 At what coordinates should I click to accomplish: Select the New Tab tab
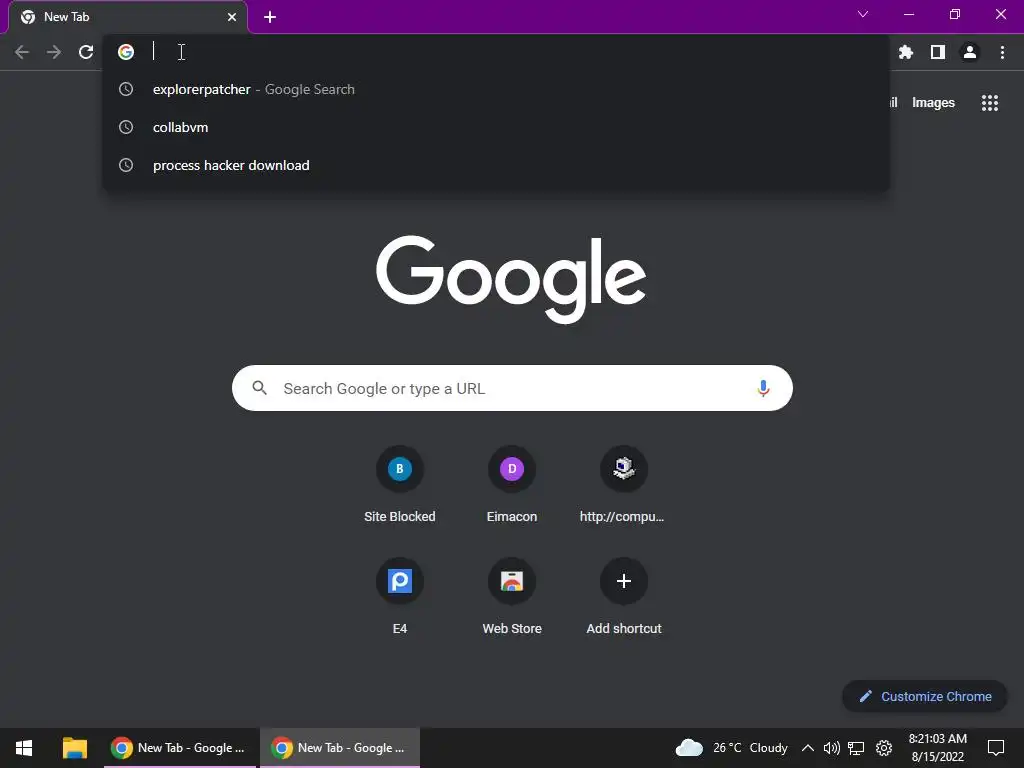(127, 17)
